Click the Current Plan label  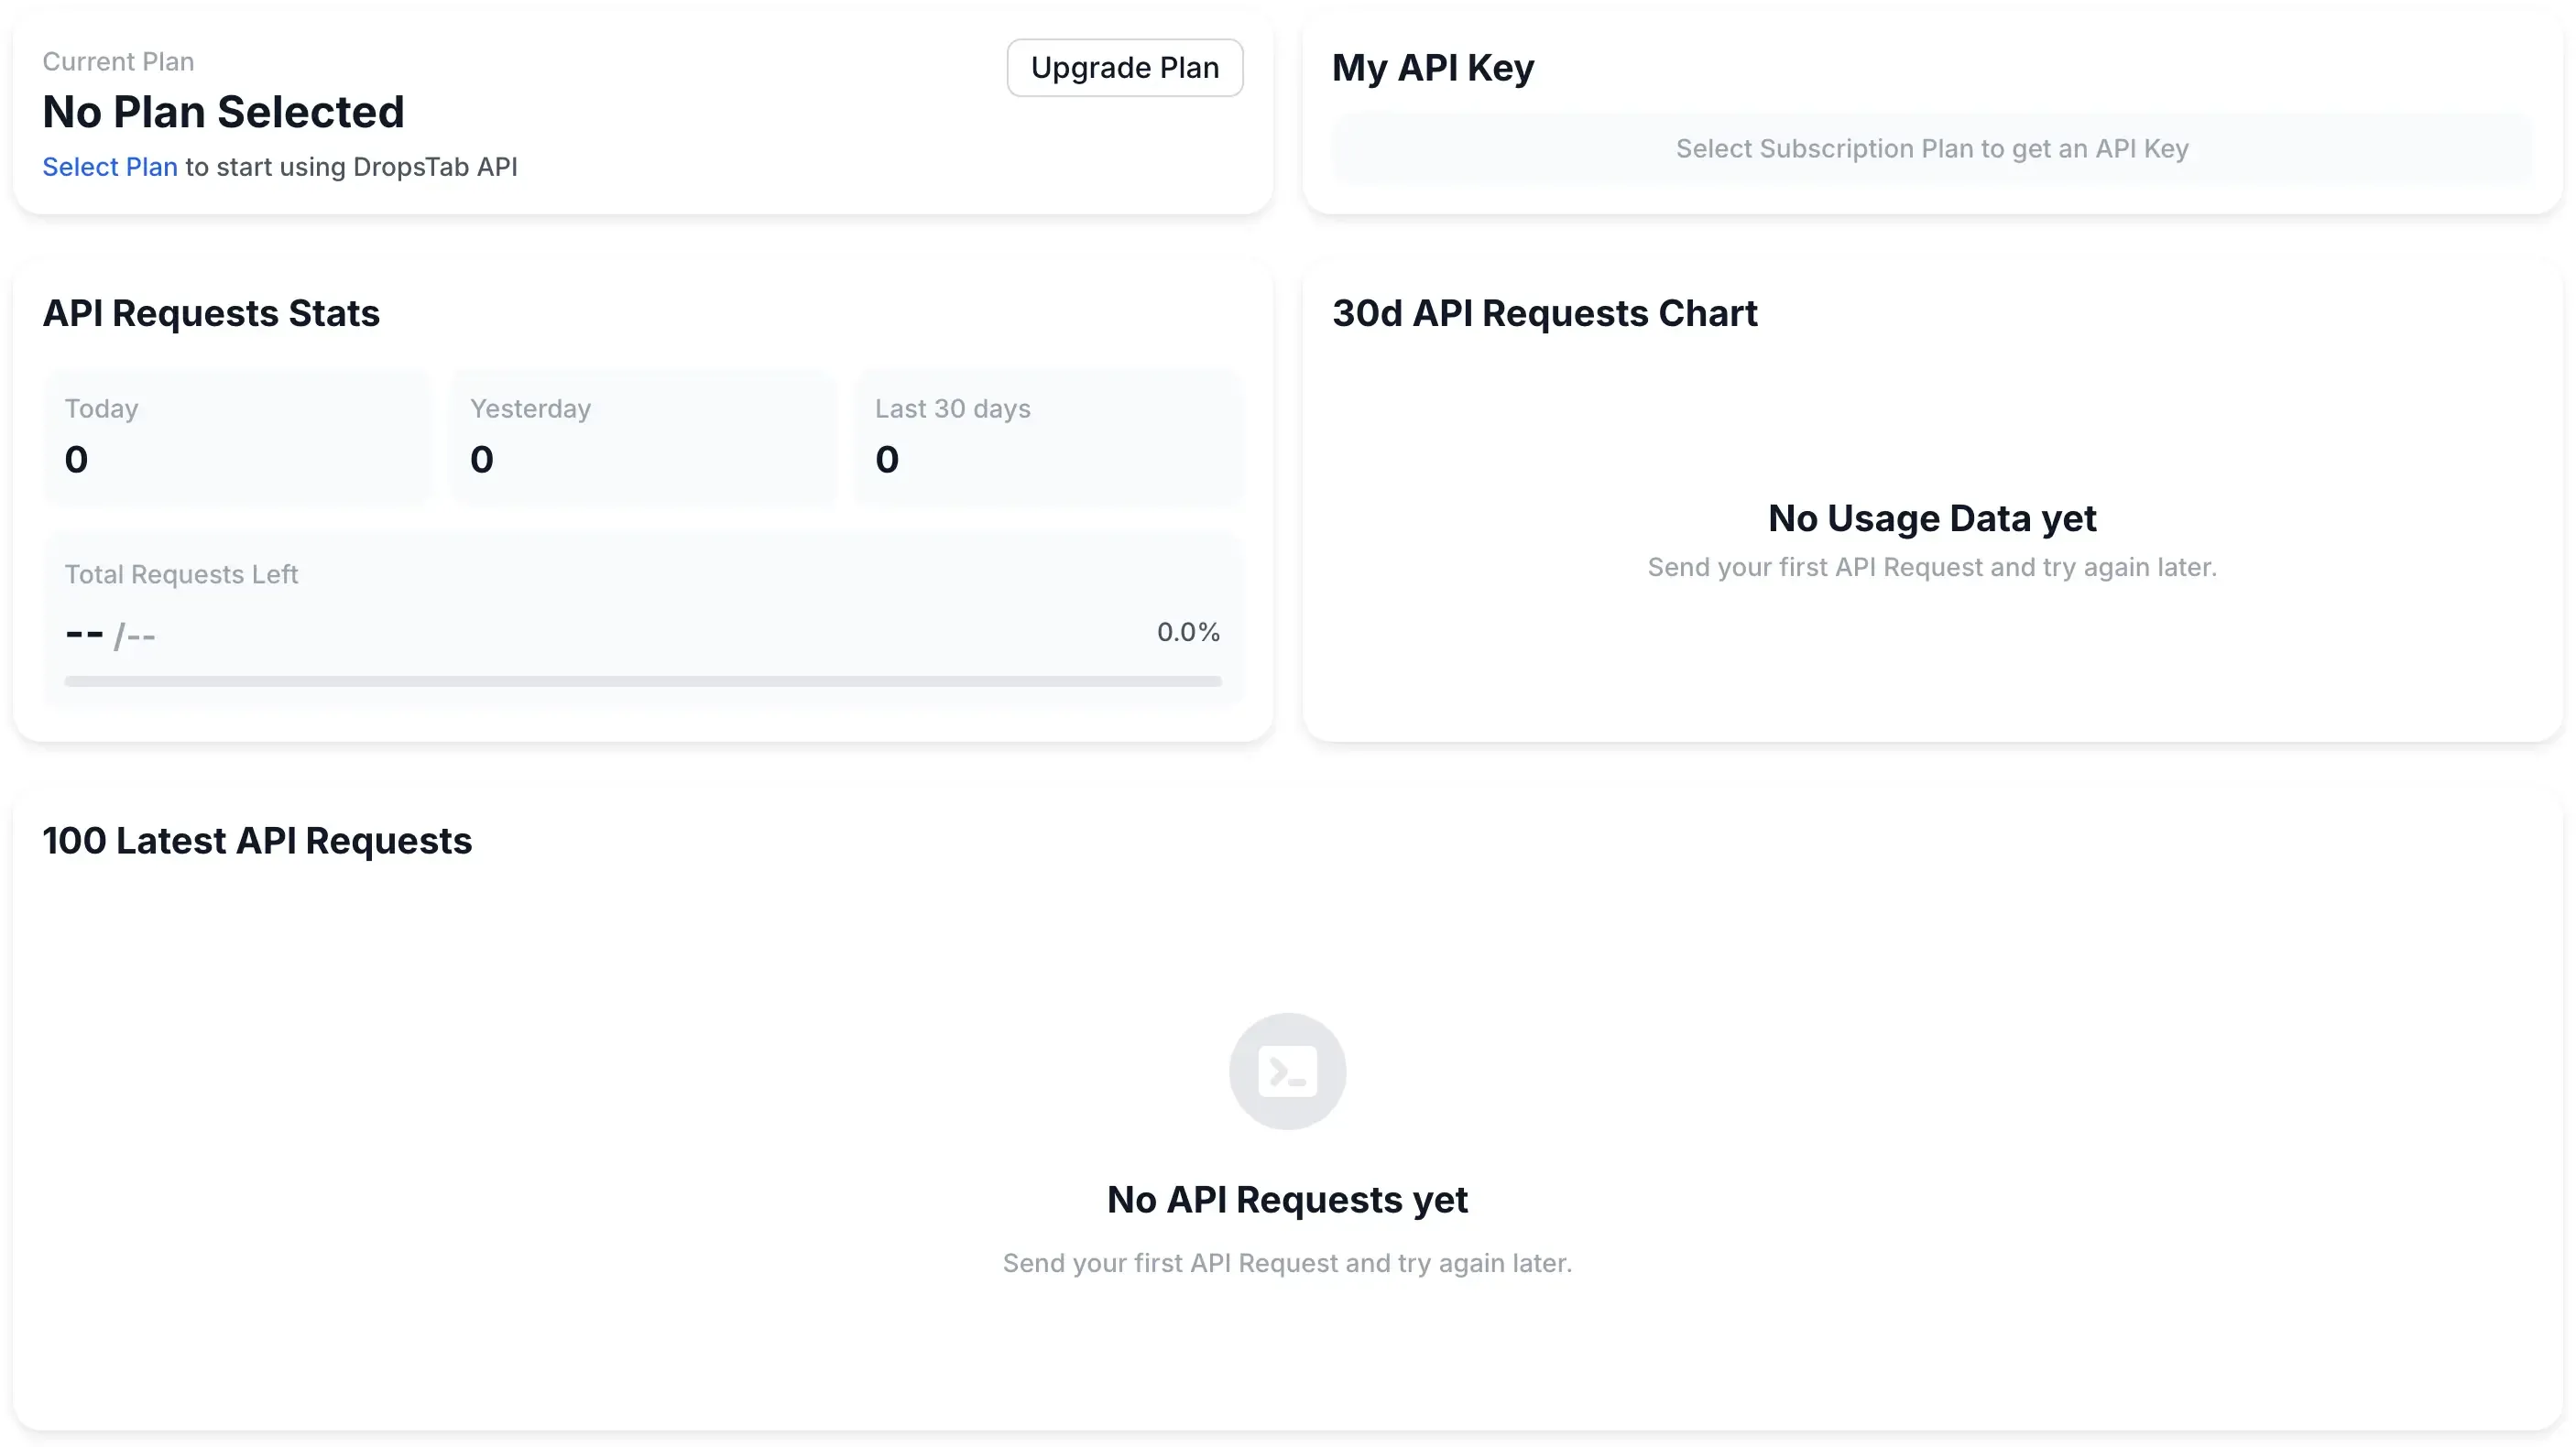118,61
